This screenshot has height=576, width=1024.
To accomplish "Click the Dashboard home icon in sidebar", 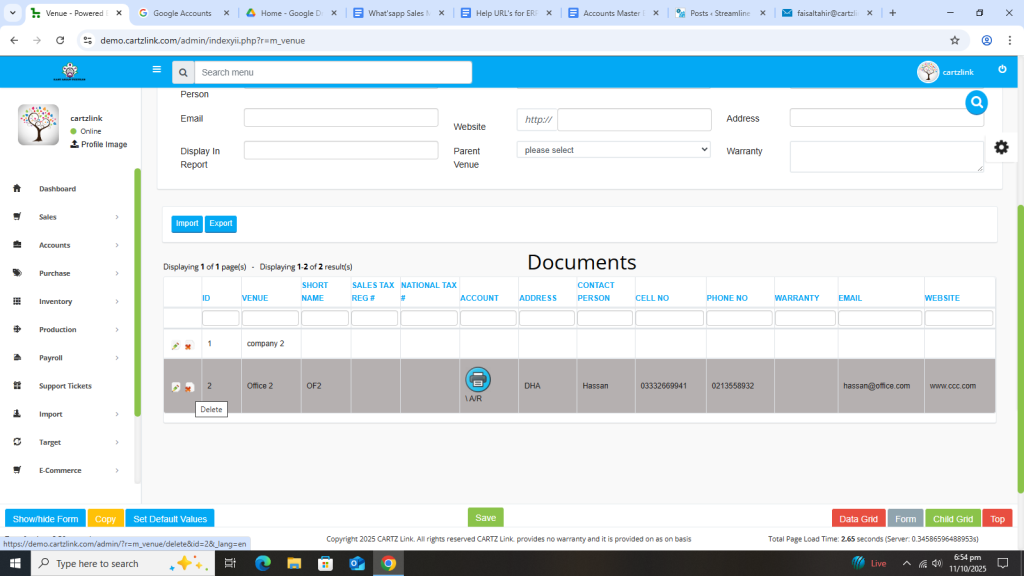I will point(17,189).
